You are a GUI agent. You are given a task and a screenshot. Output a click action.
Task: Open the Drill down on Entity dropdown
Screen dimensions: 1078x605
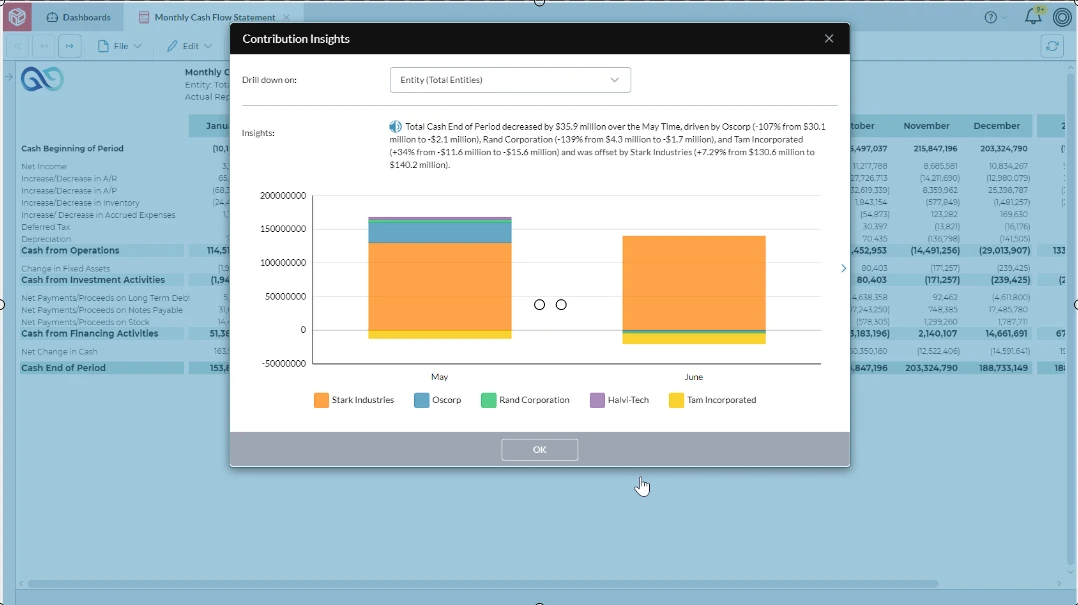pos(510,80)
